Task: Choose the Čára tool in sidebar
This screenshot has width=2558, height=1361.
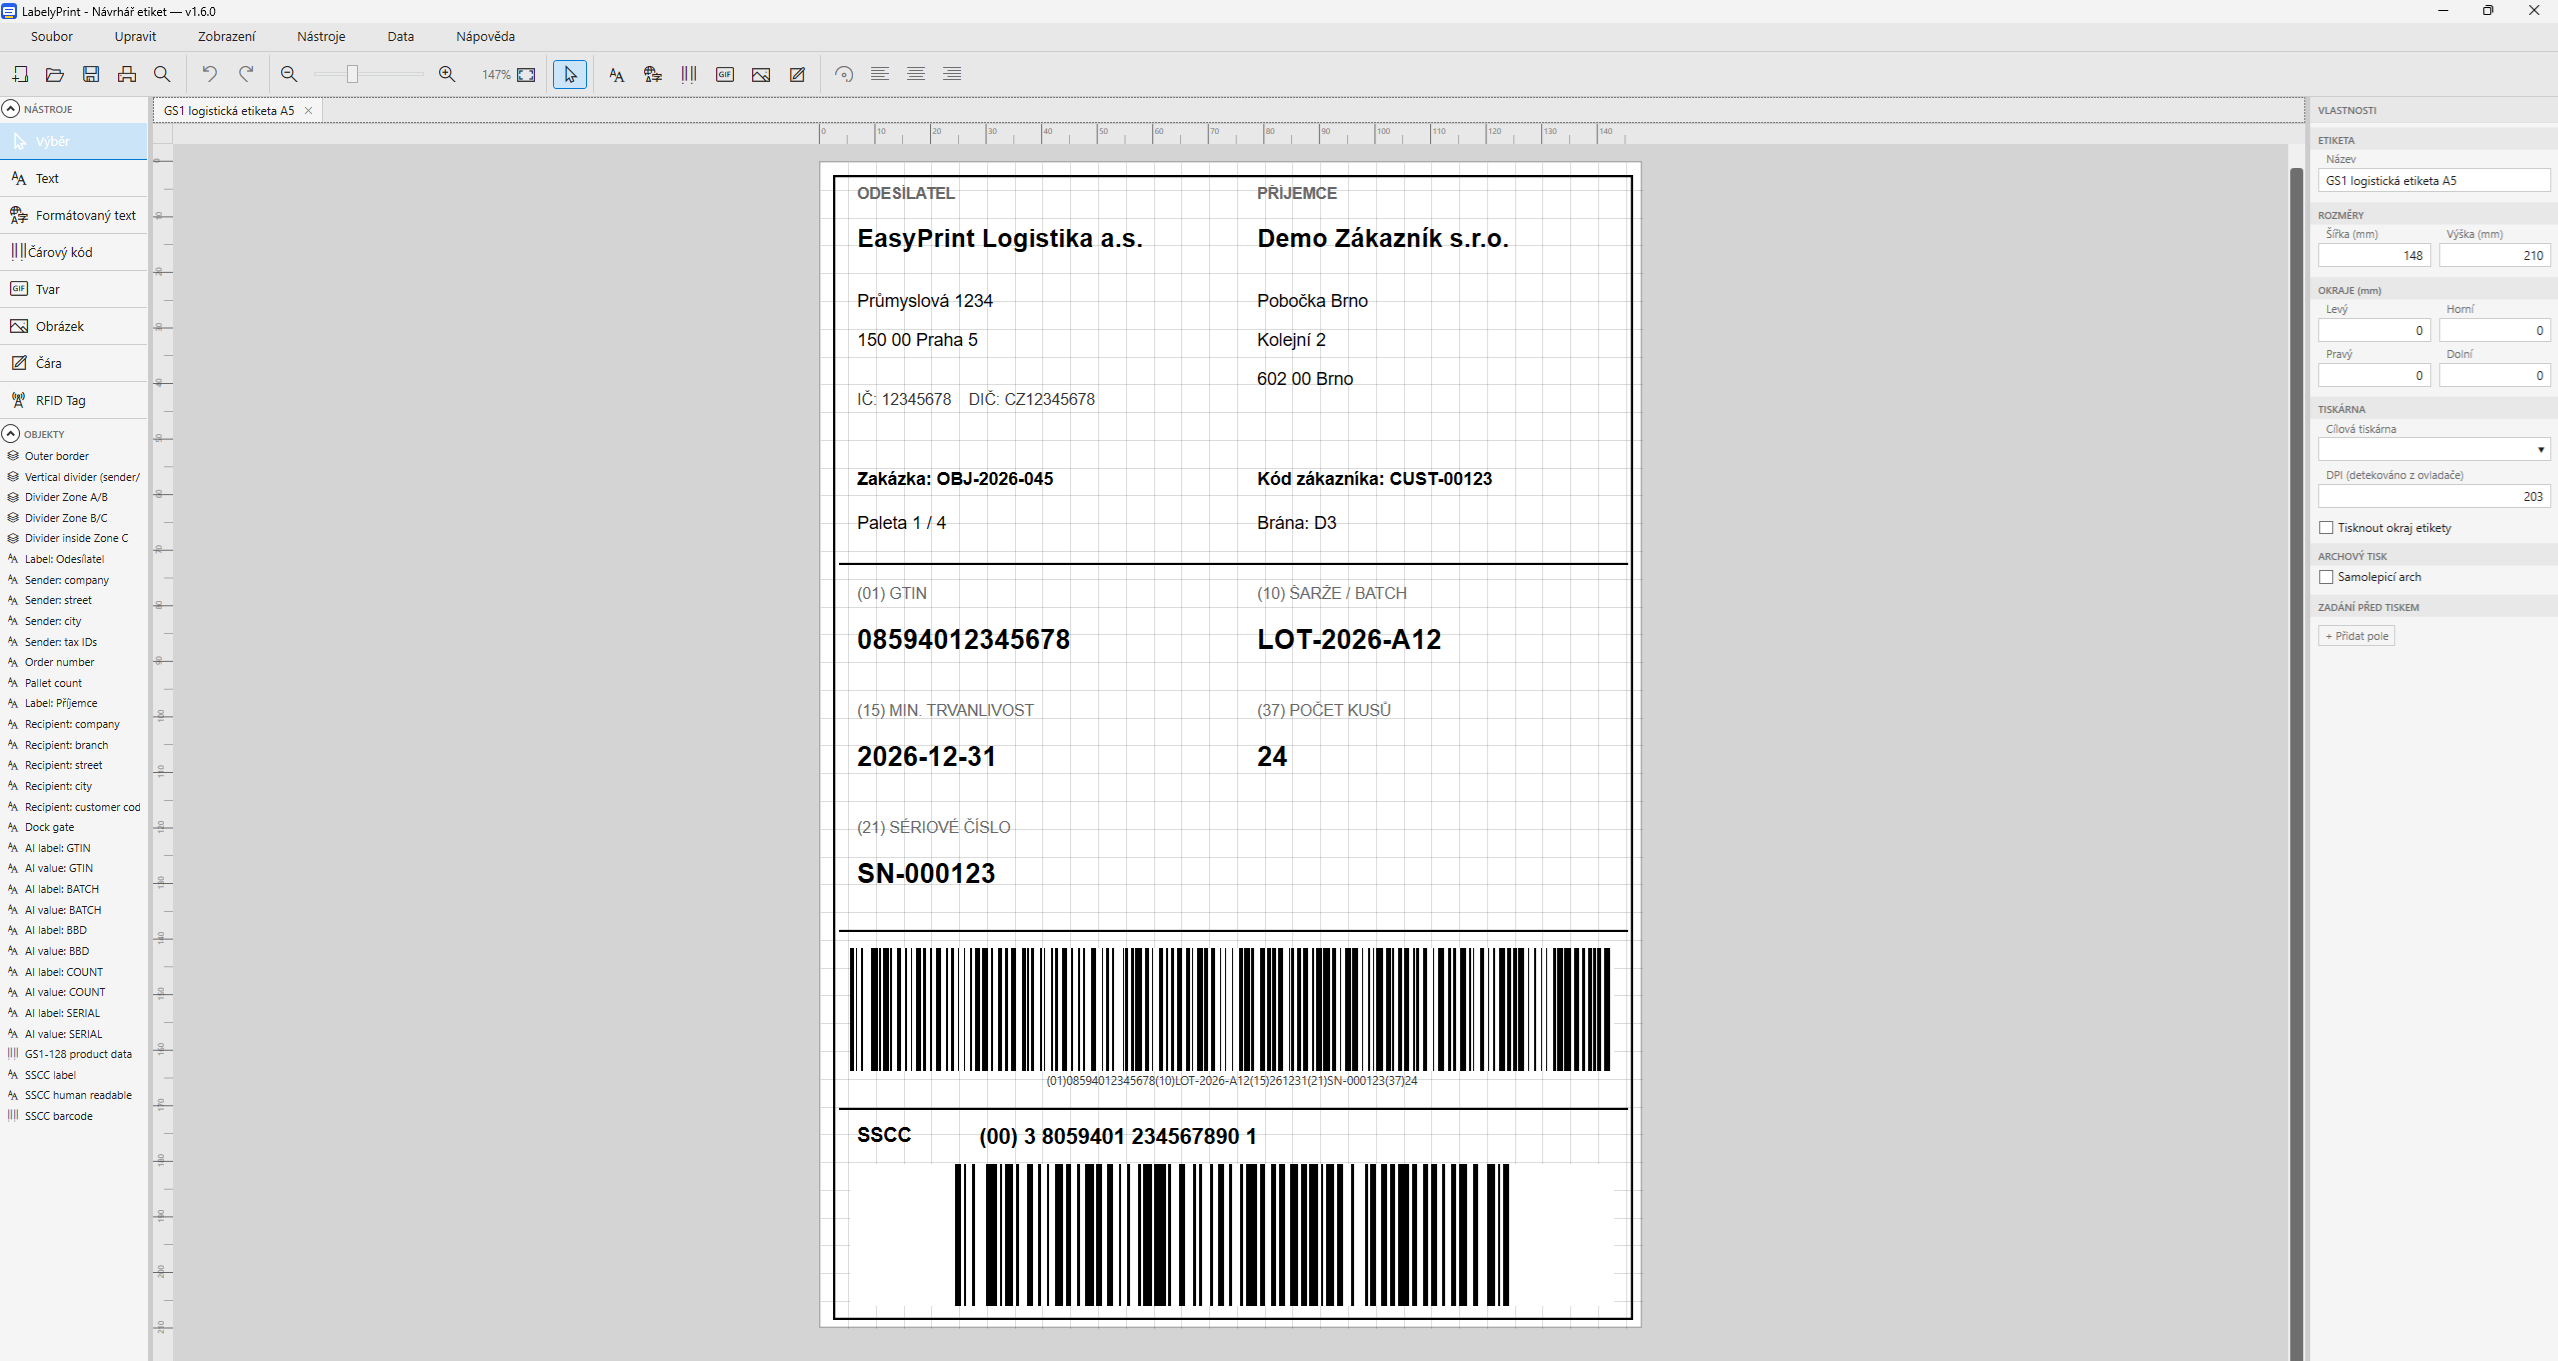Action: point(74,363)
